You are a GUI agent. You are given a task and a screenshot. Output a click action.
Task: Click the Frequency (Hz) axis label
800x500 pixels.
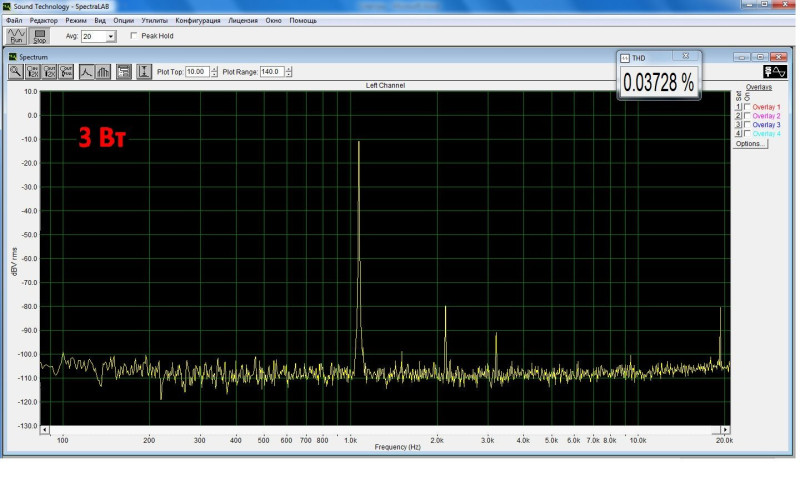pos(397,447)
